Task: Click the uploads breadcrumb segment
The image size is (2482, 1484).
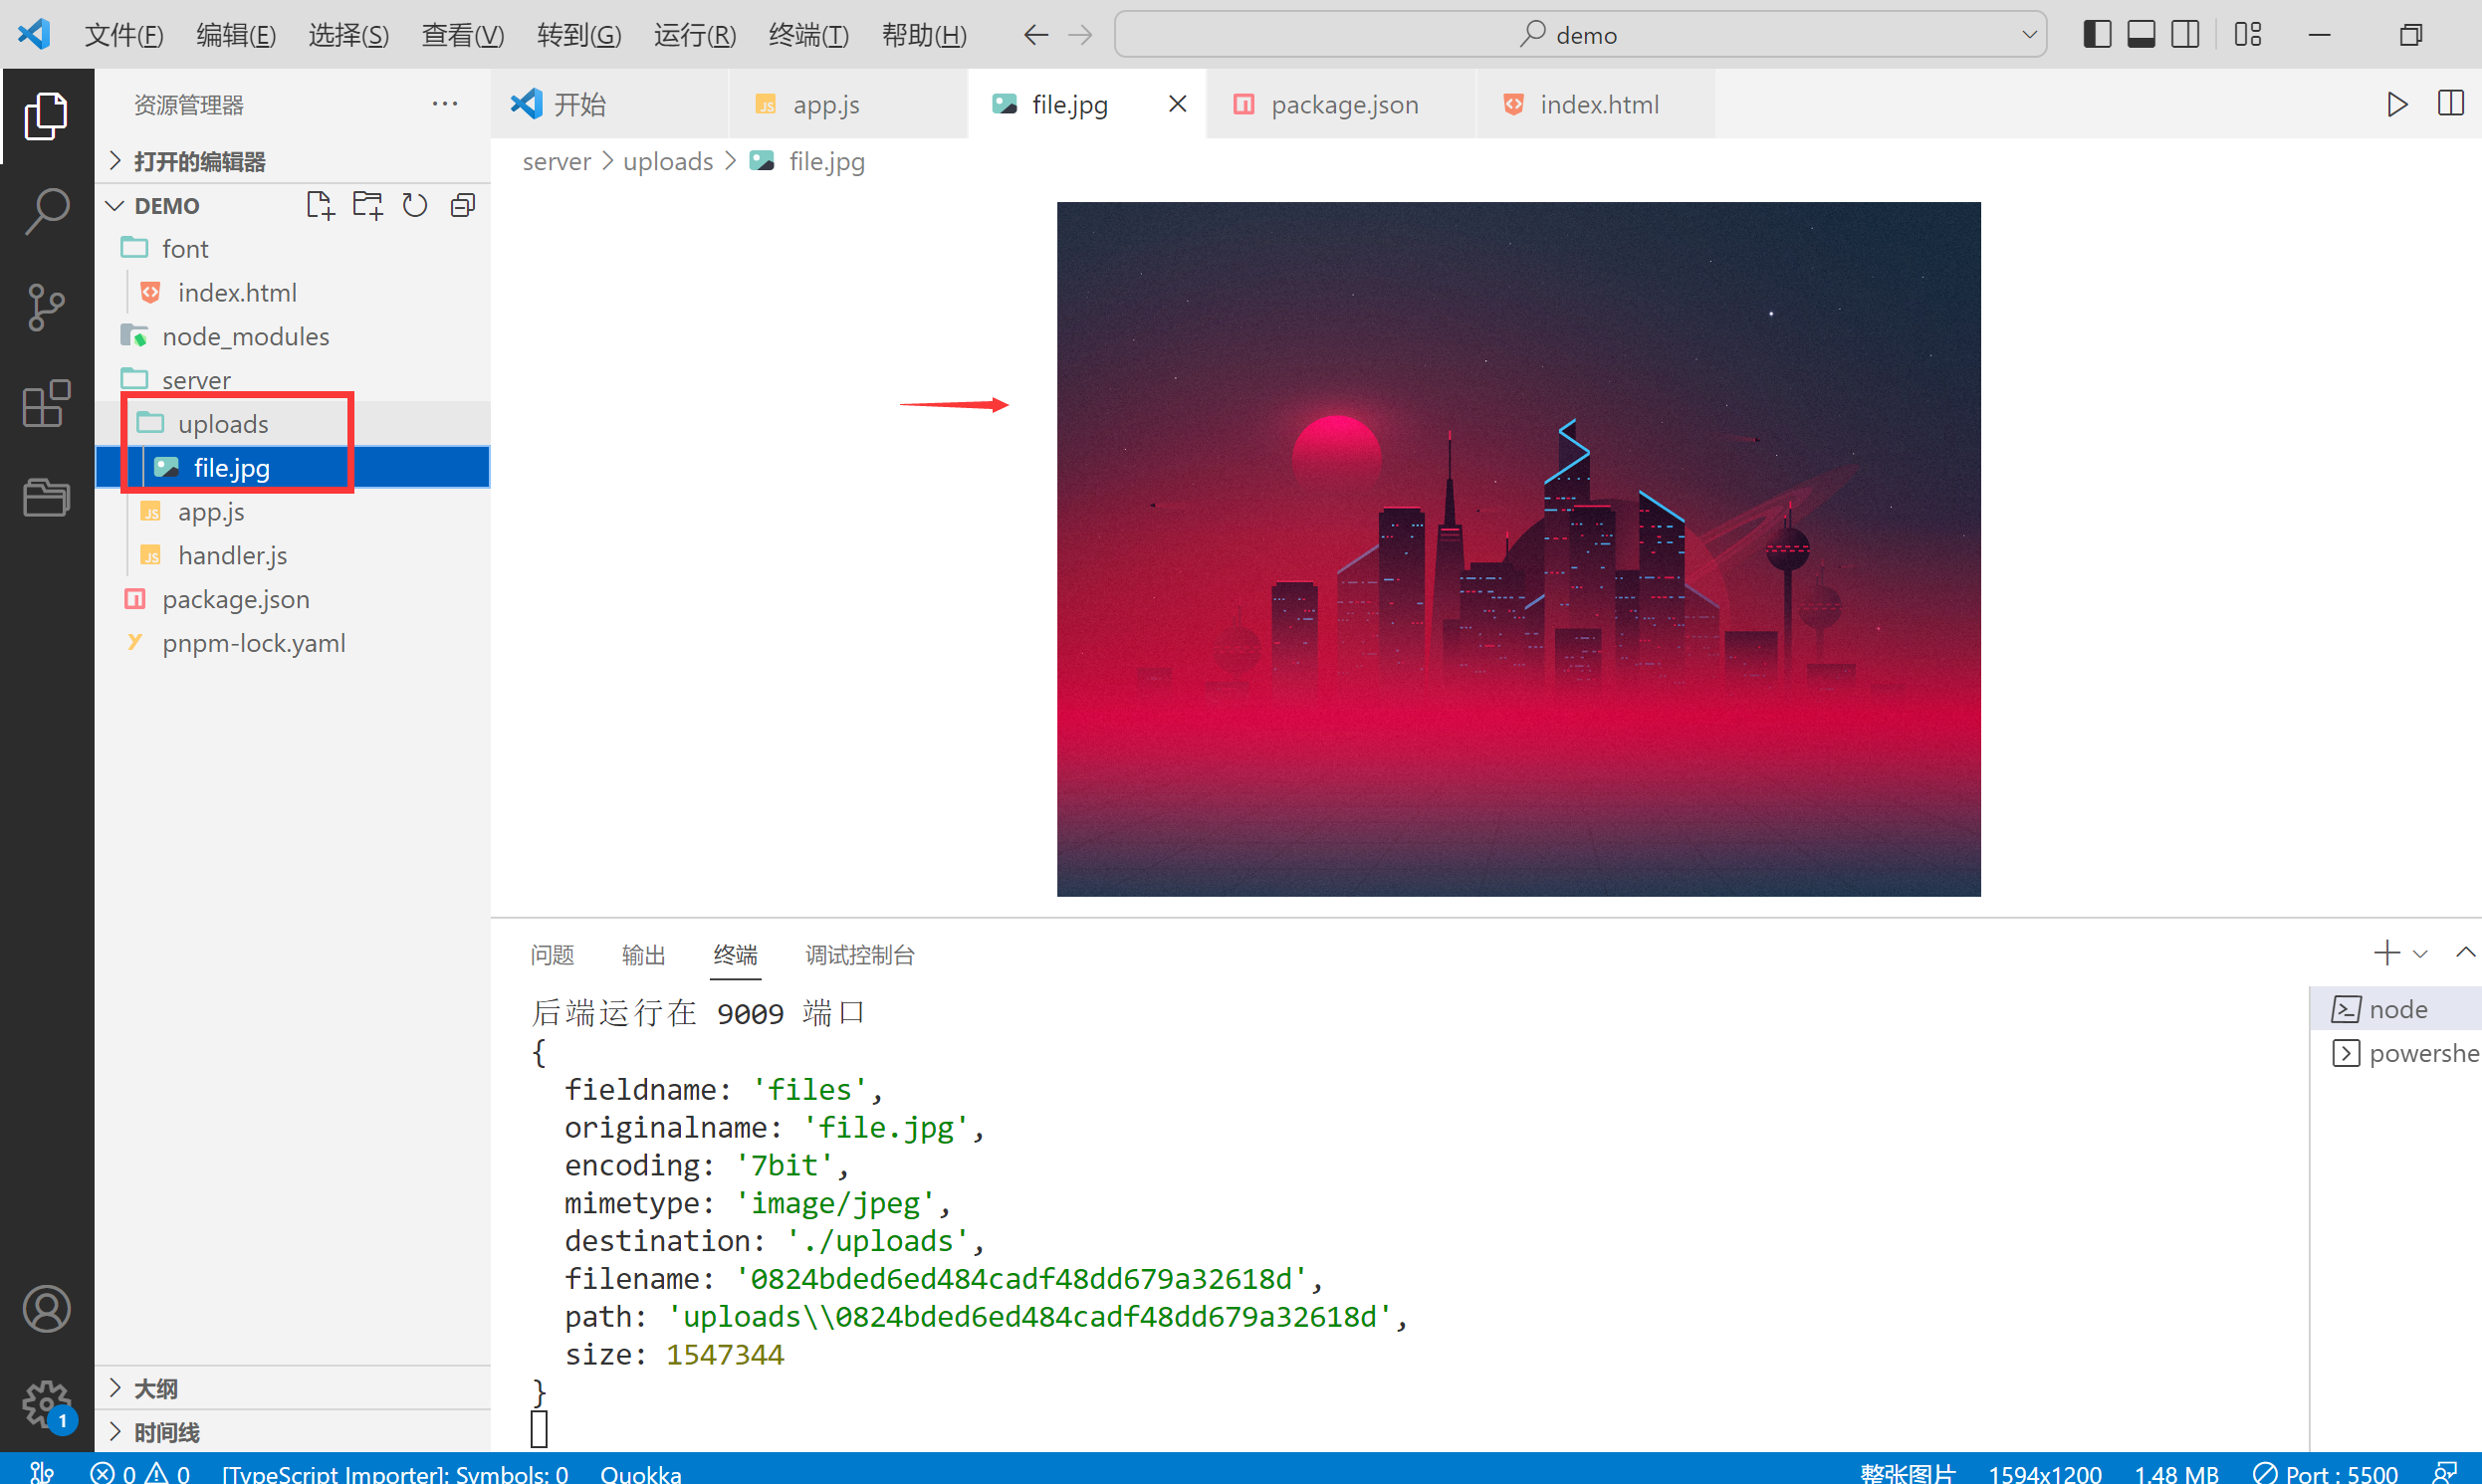Action: tap(668, 162)
